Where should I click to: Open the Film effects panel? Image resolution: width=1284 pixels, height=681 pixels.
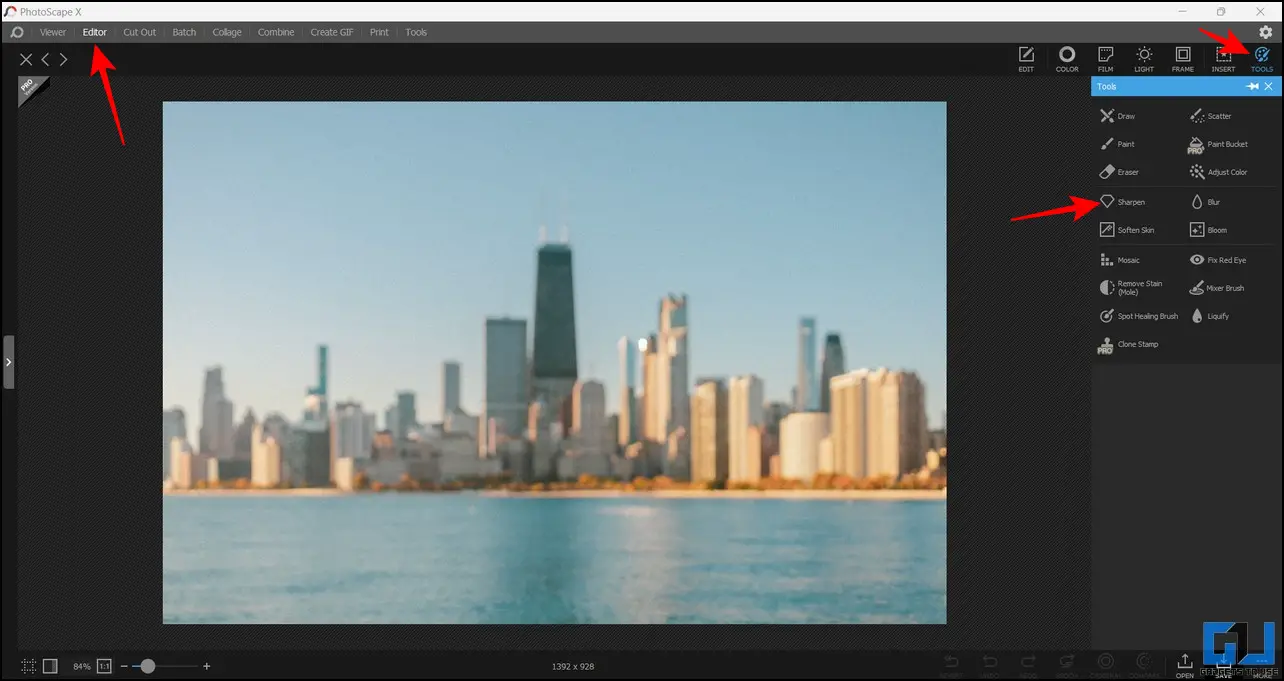point(1105,59)
